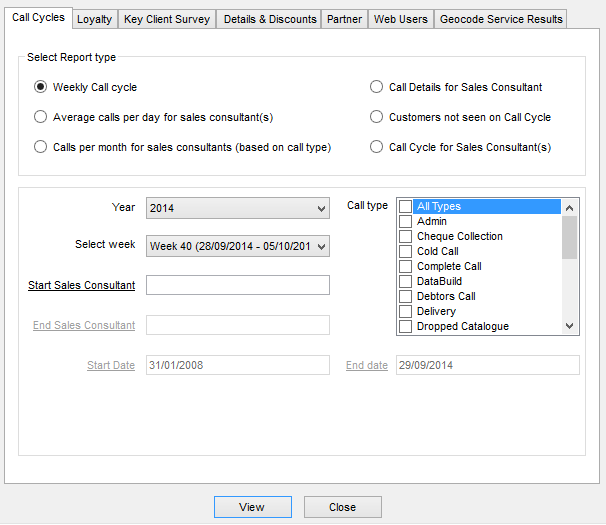Check the Debtors Call option
This screenshot has height=525, width=606.
405,296
